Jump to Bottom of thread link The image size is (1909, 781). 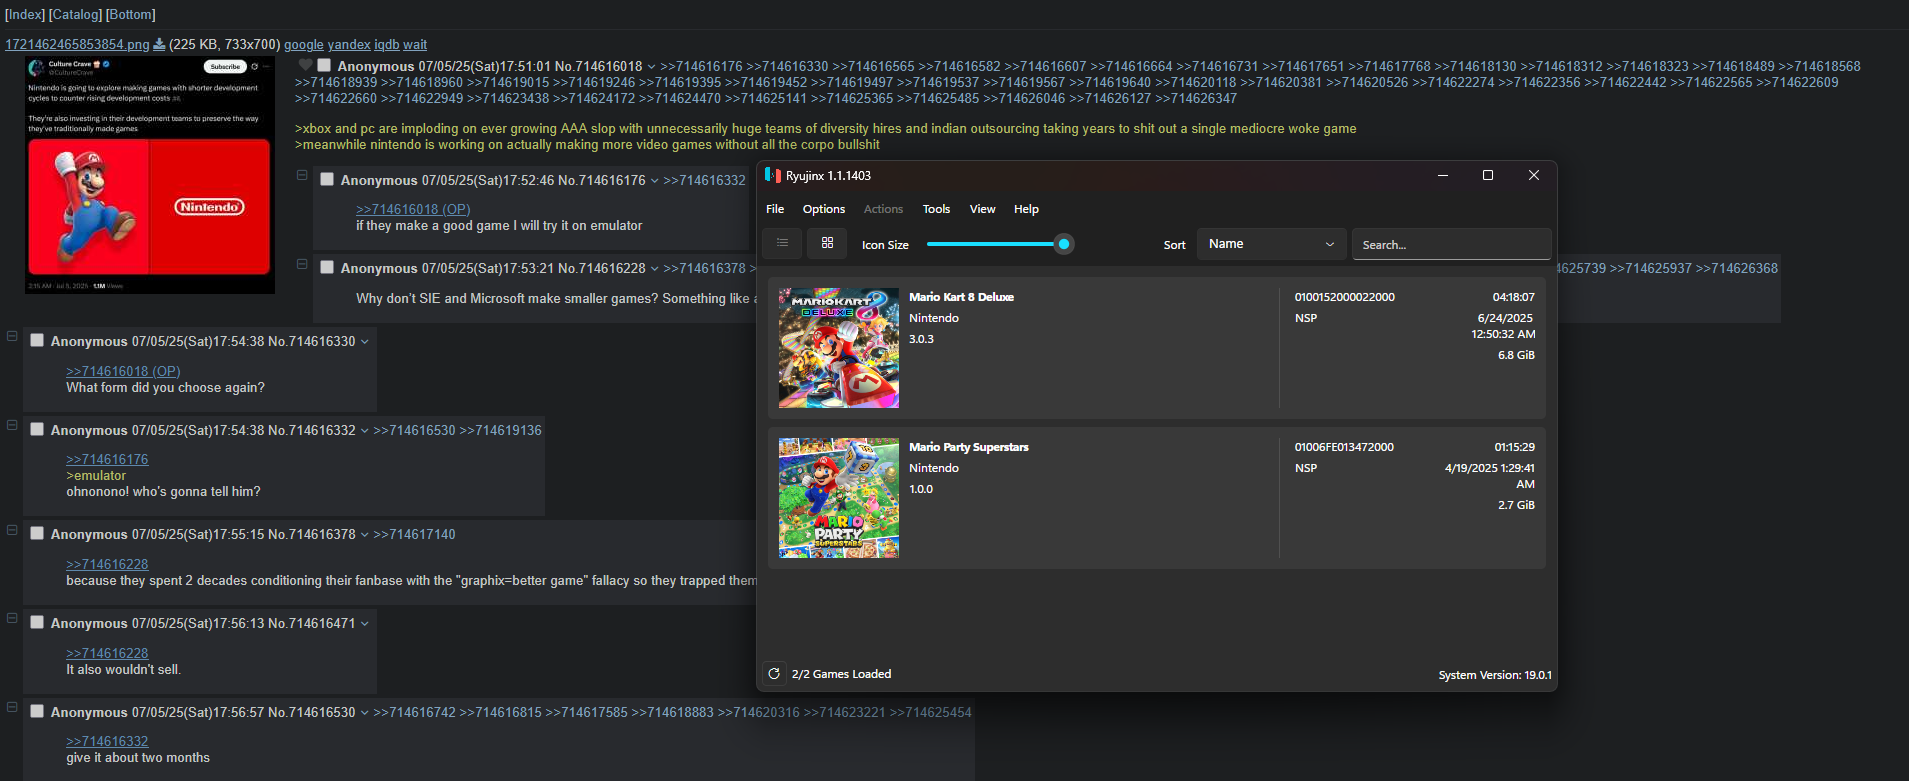point(131,14)
